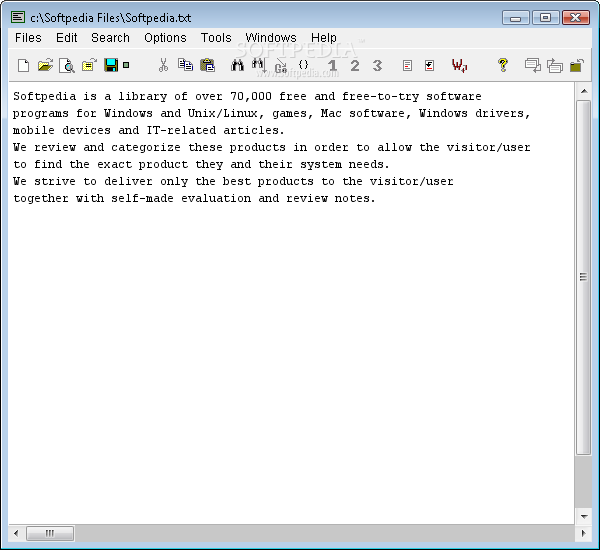600x550 pixels.
Task: Save file with floppy disk icon
Action: [x=111, y=65]
